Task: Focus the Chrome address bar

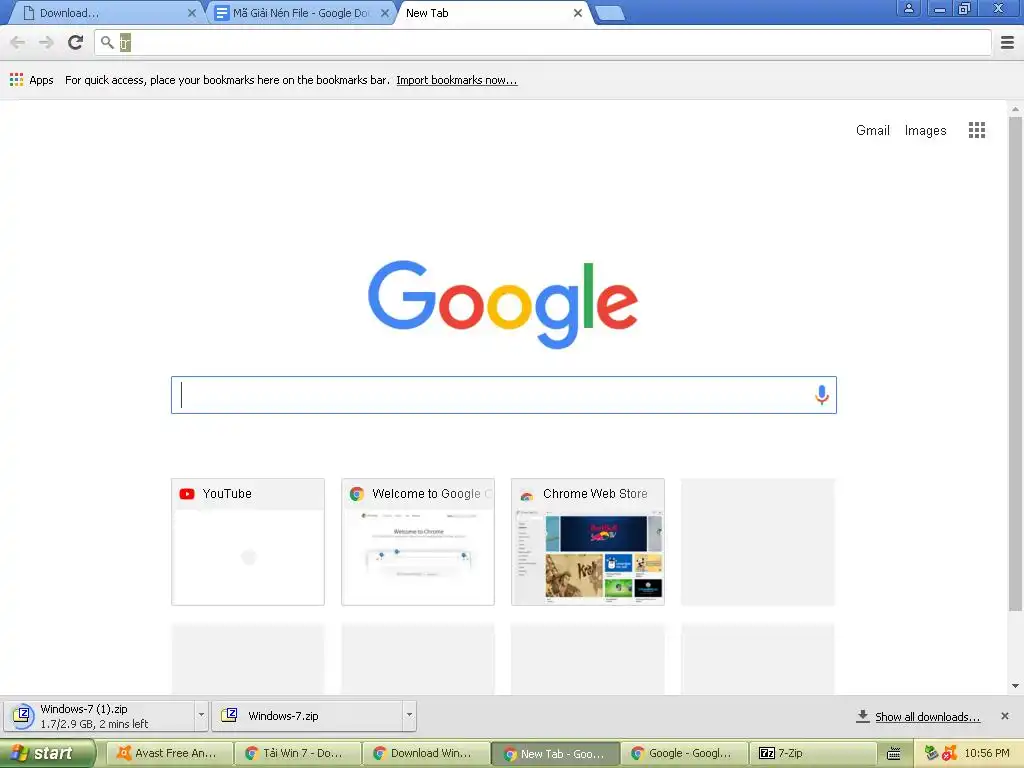Action: [x=543, y=42]
